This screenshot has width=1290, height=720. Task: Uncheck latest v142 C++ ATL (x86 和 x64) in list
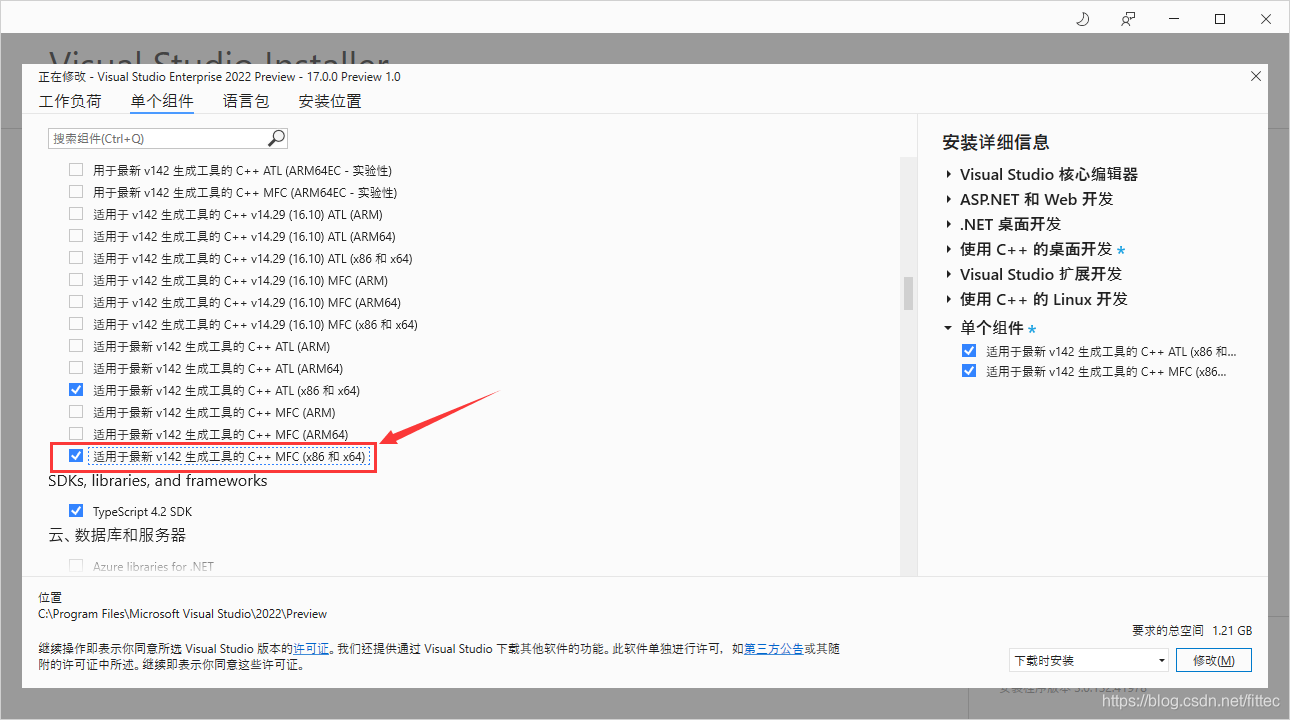(76, 390)
